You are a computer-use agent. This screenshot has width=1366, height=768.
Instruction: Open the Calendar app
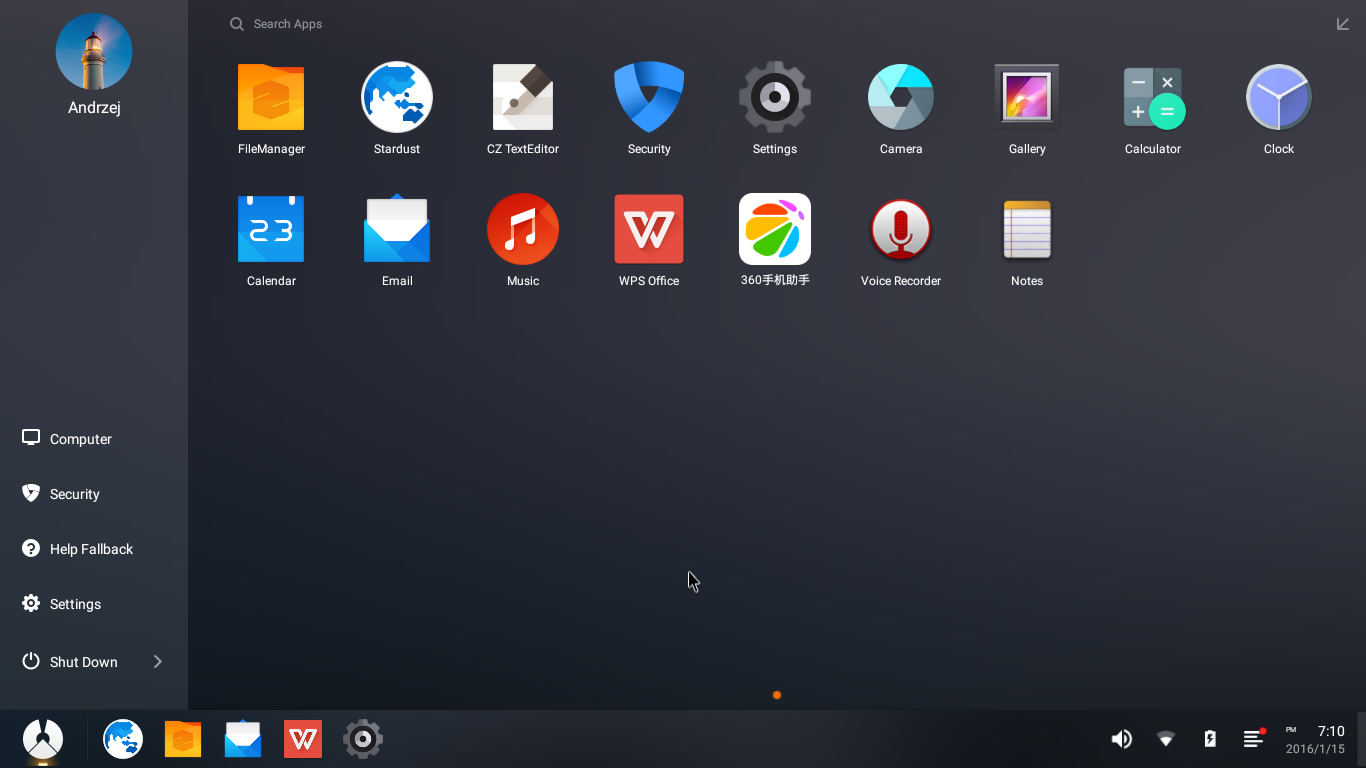pos(271,229)
